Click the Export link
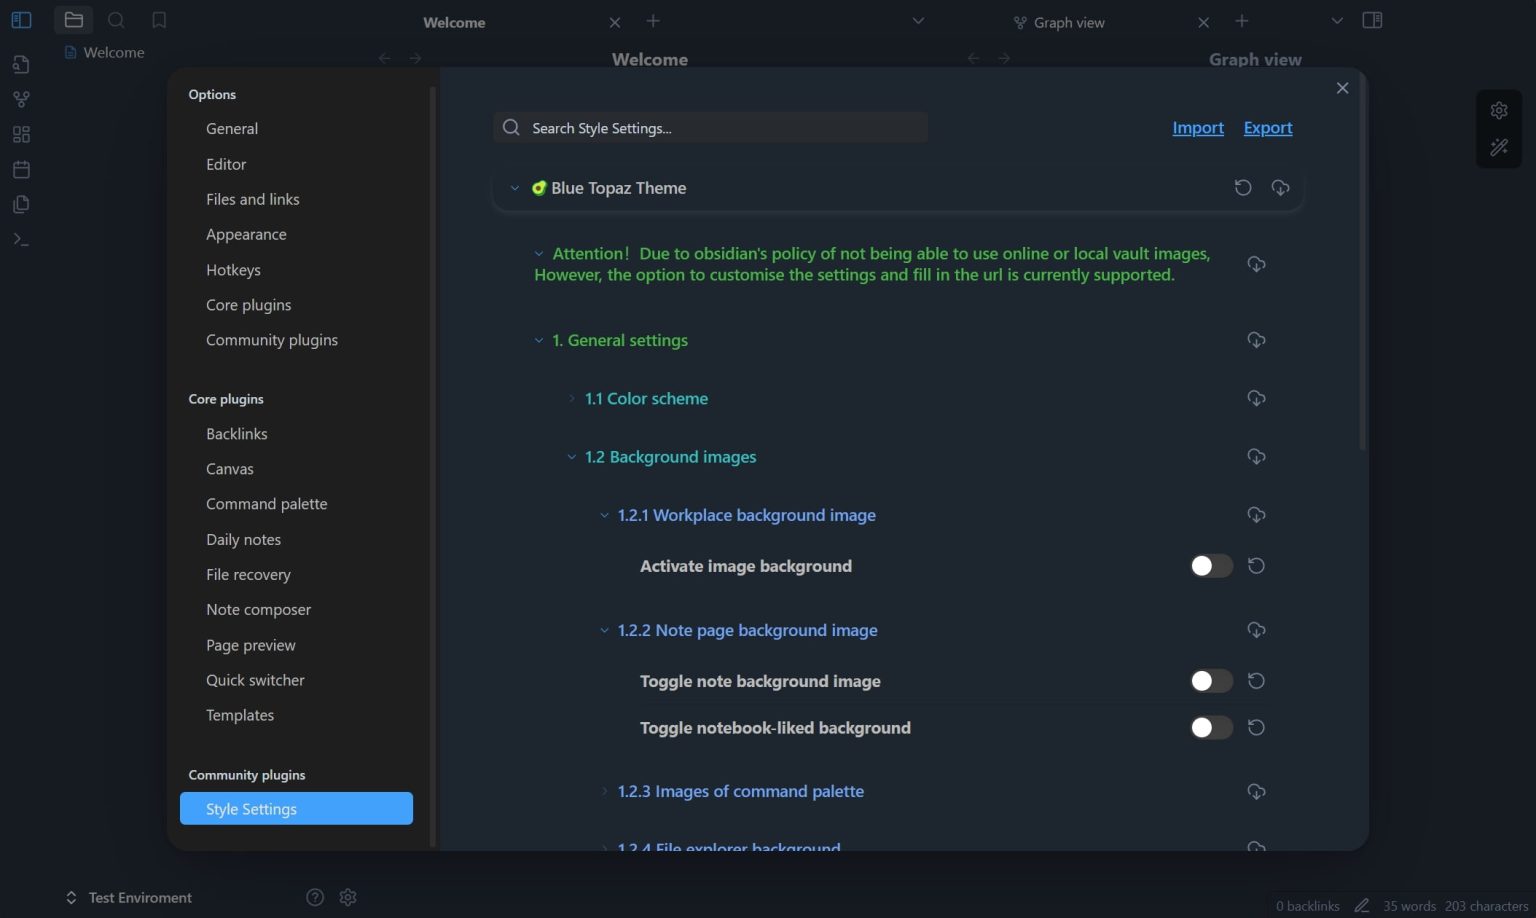Viewport: 1536px width, 918px height. click(1267, 127)
